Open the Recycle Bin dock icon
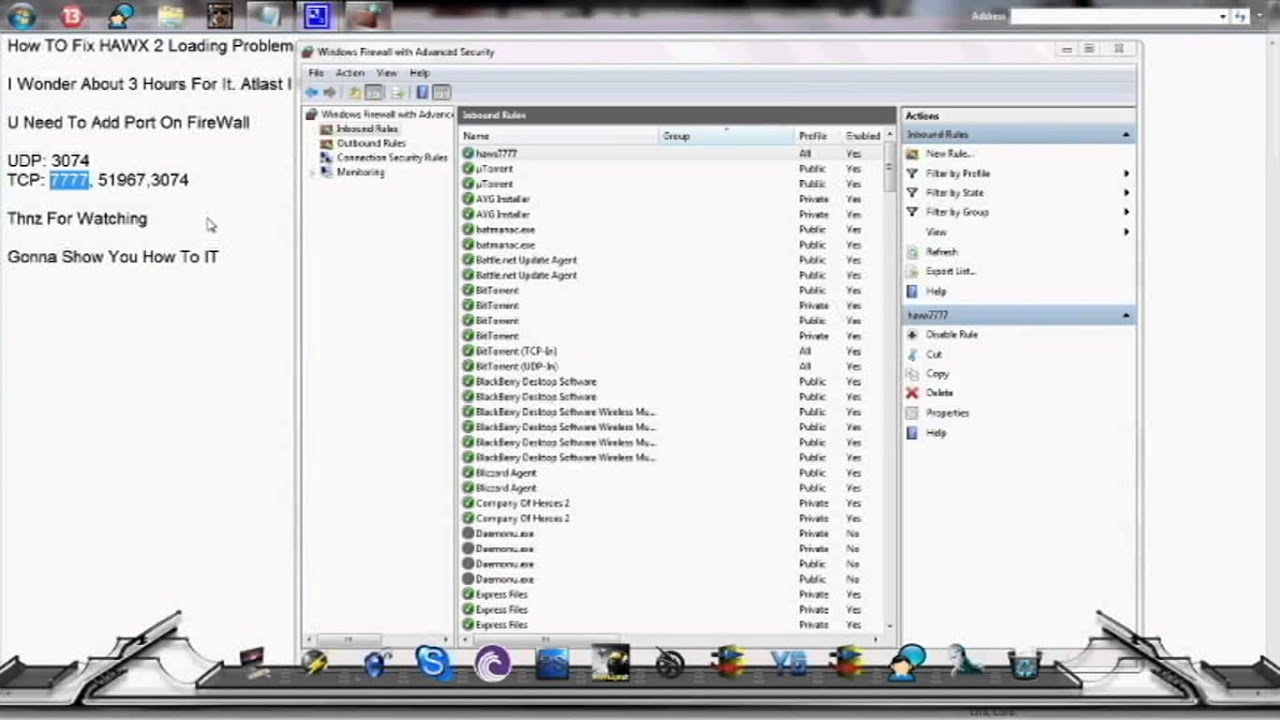The width and height of the screenshot is (1280, 720). 1023,663
